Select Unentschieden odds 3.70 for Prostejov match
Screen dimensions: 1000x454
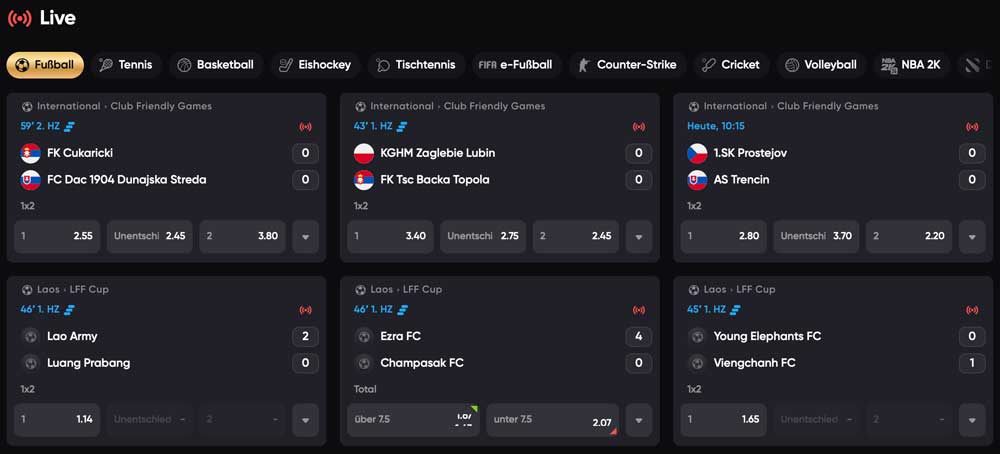[x=816, y=237]
